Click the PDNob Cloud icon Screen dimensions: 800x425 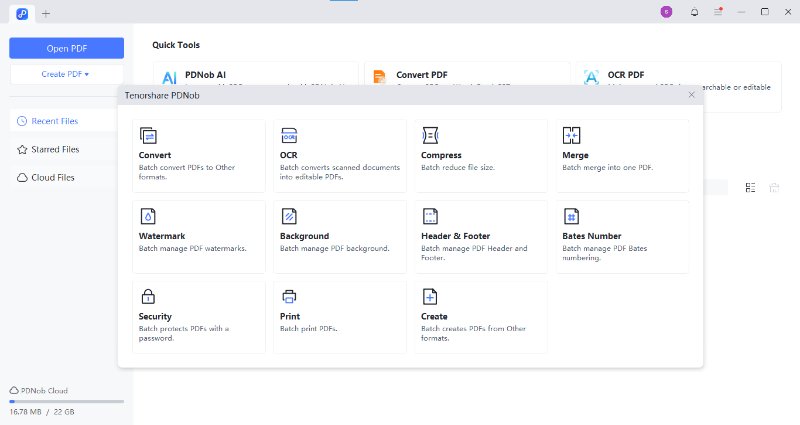tap(14, 391)
